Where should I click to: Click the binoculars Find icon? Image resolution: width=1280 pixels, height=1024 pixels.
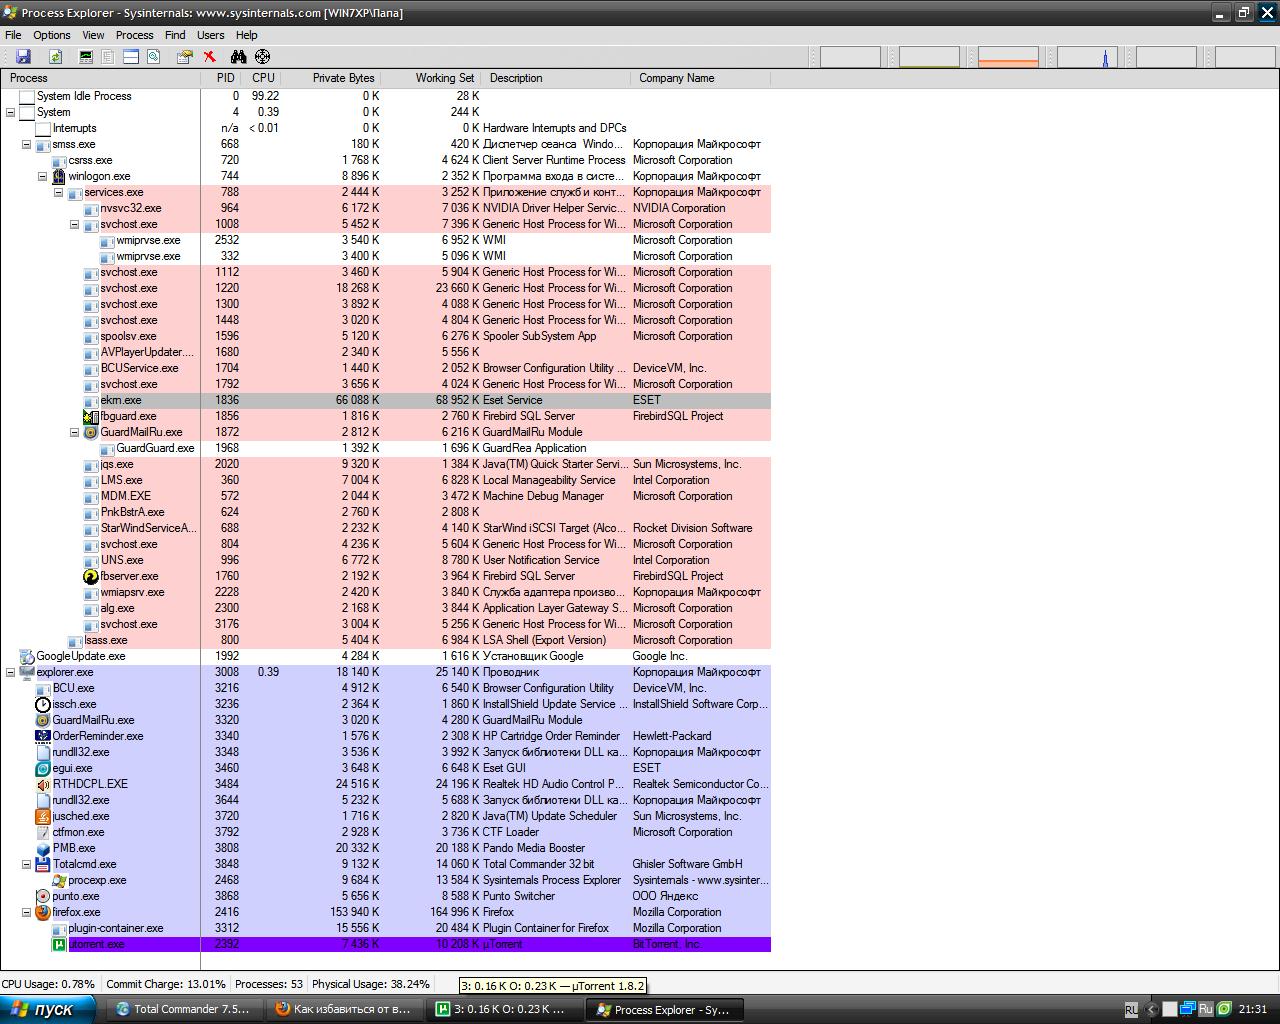coord(238,57)
